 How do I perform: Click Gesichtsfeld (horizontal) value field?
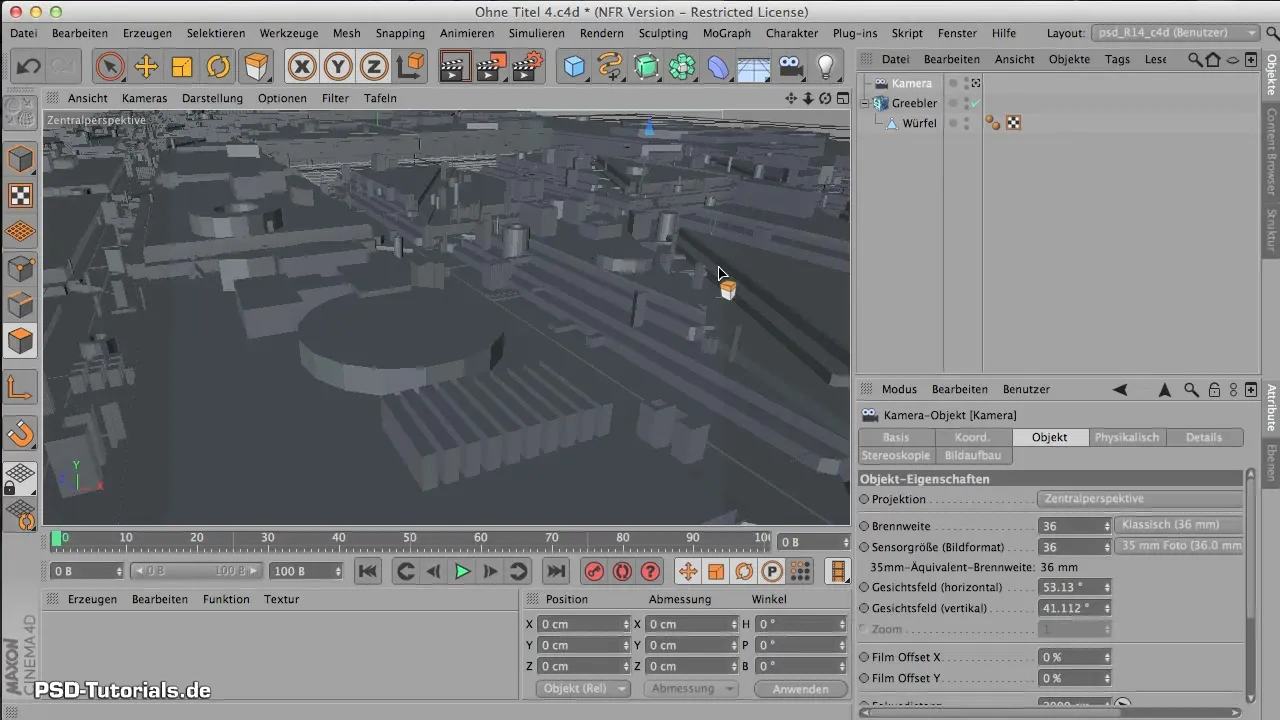coord(1075,587)
